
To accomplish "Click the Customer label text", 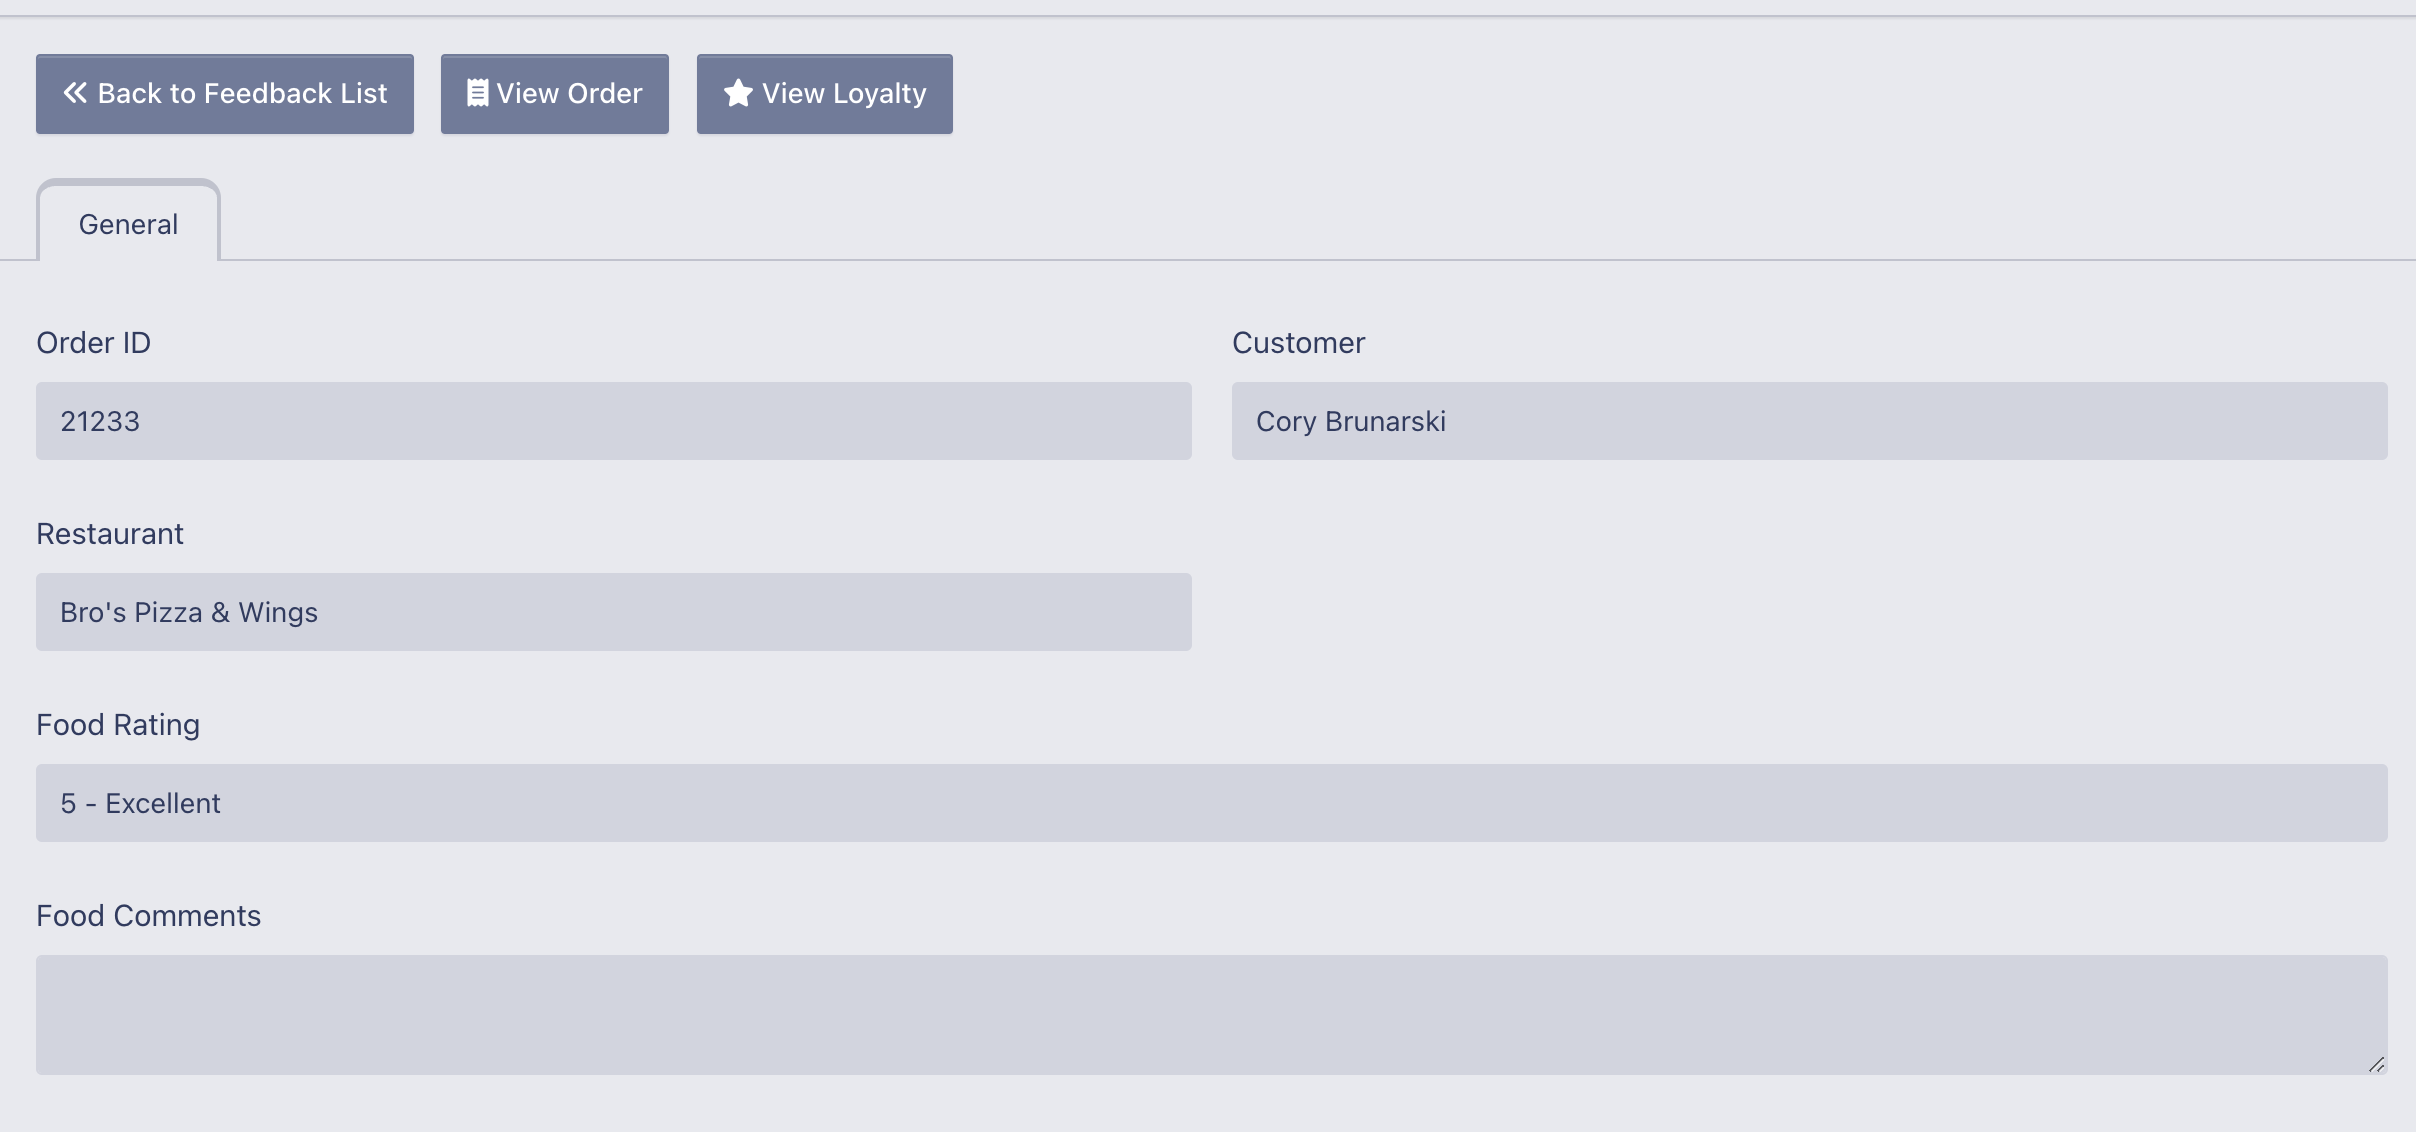I will point(1298,343).
